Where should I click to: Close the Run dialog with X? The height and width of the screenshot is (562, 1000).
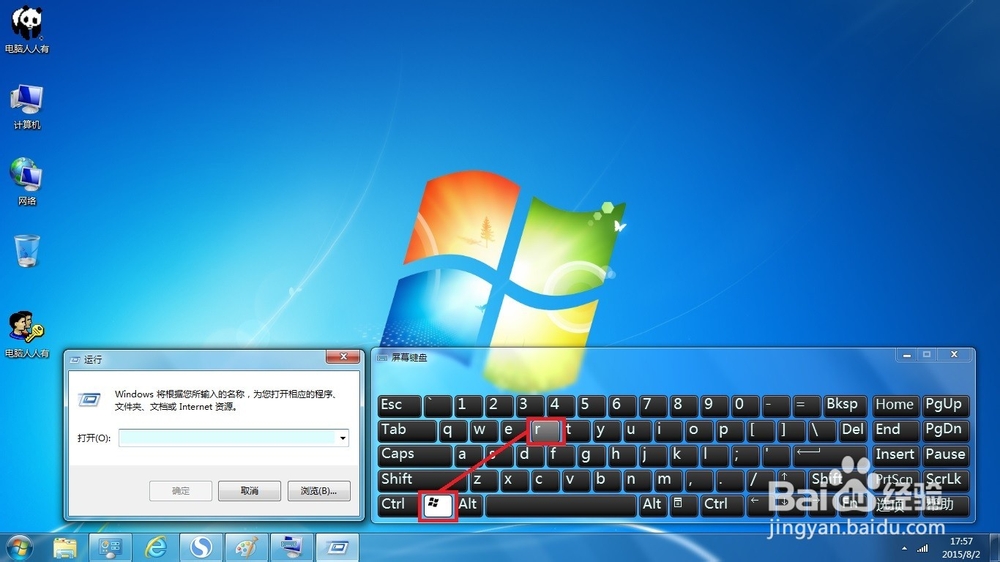point(343,357)
